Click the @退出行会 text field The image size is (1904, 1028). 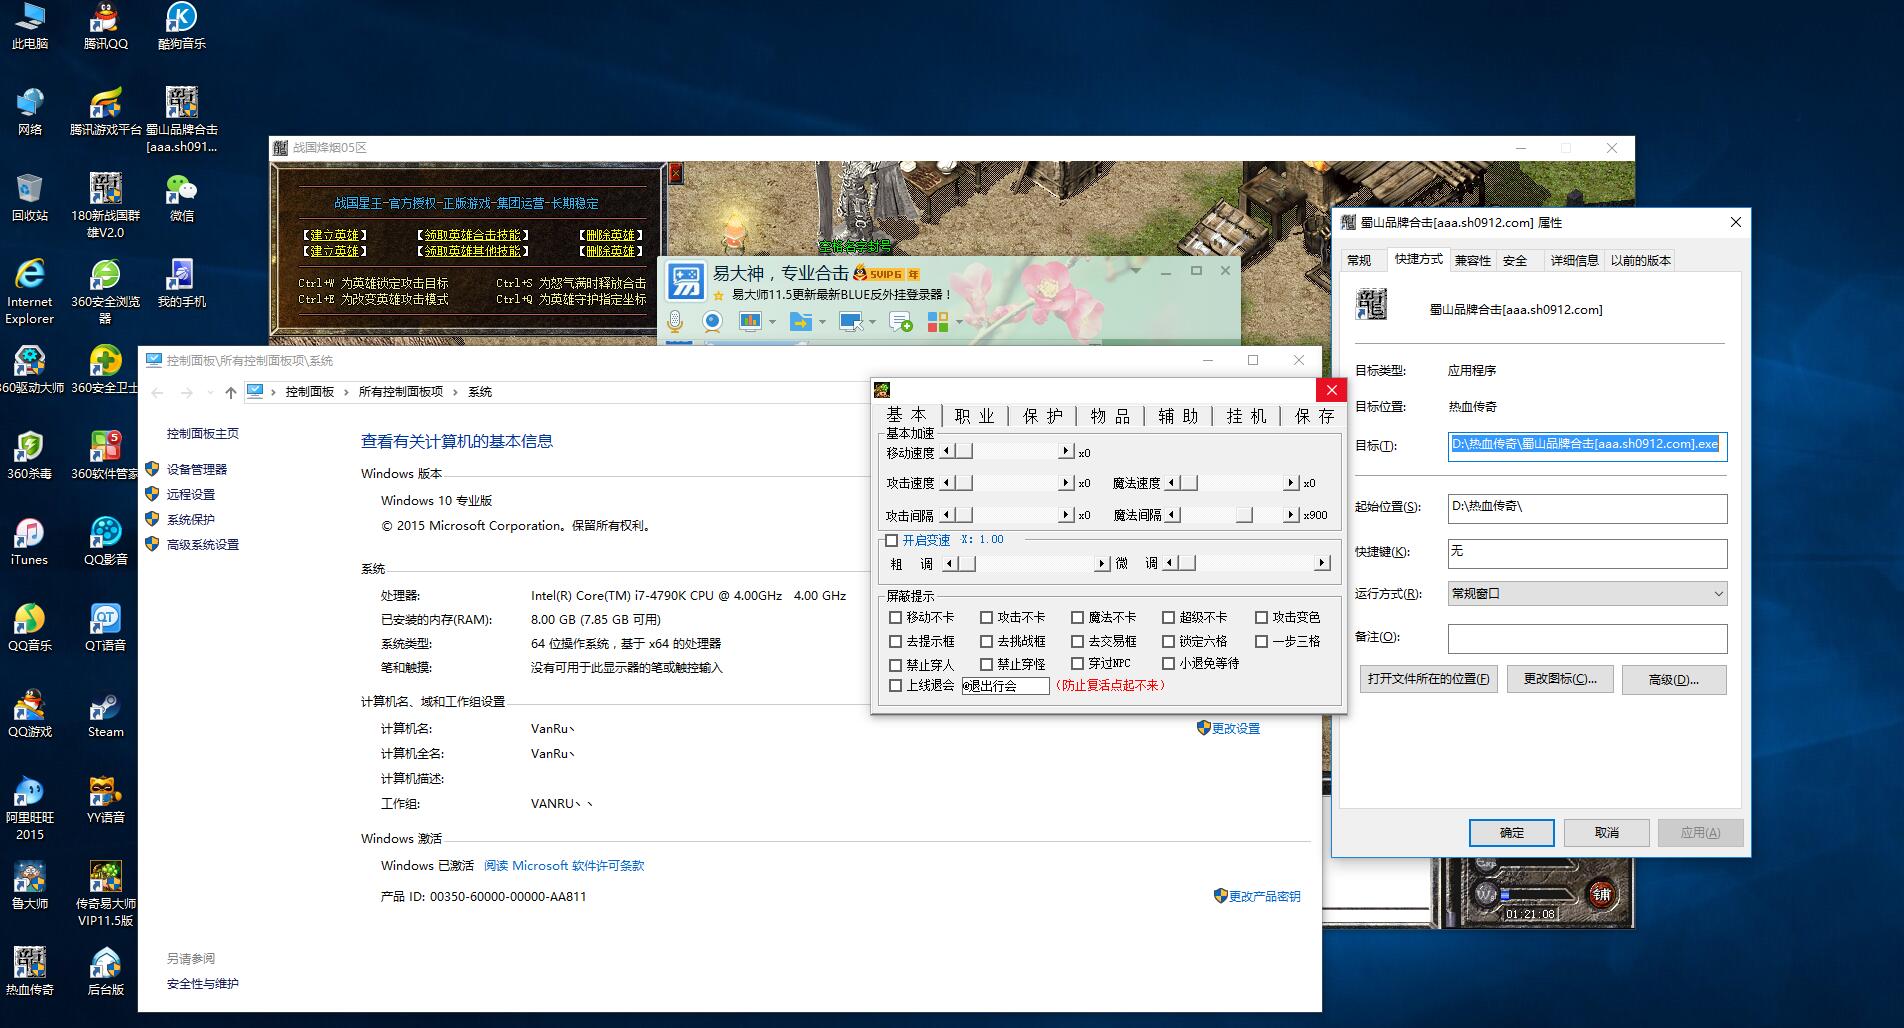tap(1005, 686)
